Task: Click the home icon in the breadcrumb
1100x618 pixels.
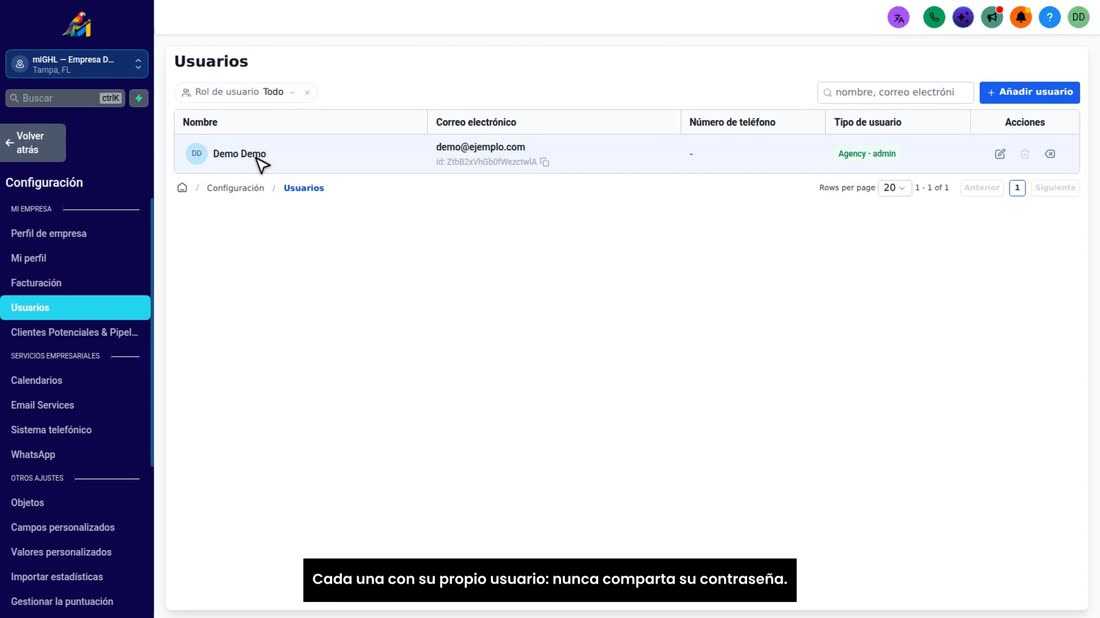Action: [x=182, y=187]
